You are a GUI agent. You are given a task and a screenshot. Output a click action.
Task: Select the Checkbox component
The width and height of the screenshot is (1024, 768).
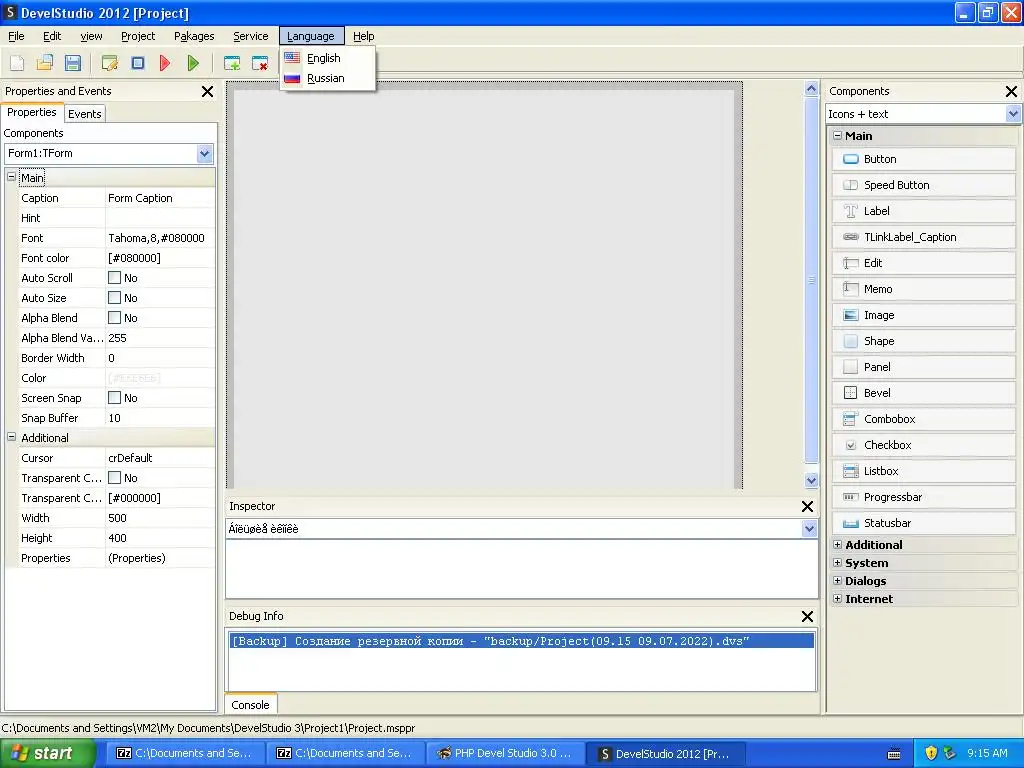tap(923, 445)
